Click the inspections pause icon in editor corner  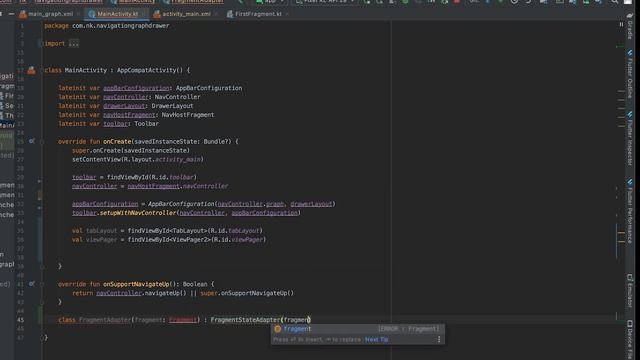pyautogui.click(x=621, y=24)
